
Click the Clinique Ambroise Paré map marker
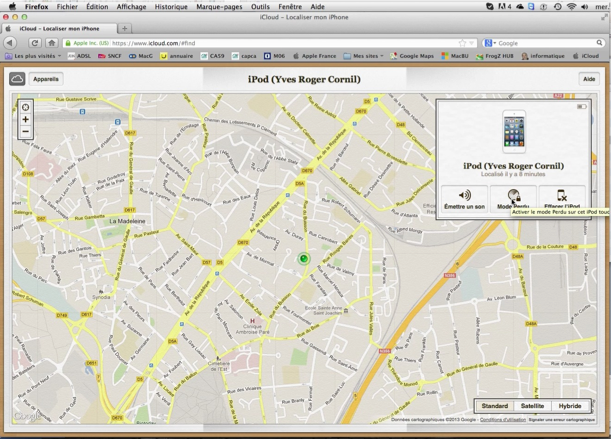[x=253, y=322]
